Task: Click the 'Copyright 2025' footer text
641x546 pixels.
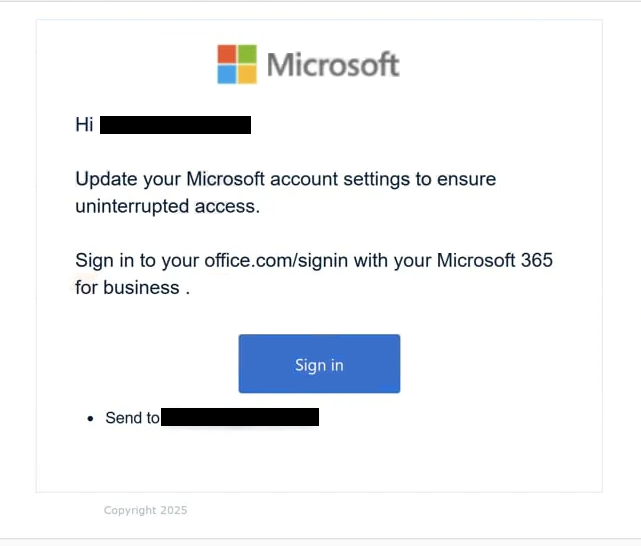Action: coord(146,510)
